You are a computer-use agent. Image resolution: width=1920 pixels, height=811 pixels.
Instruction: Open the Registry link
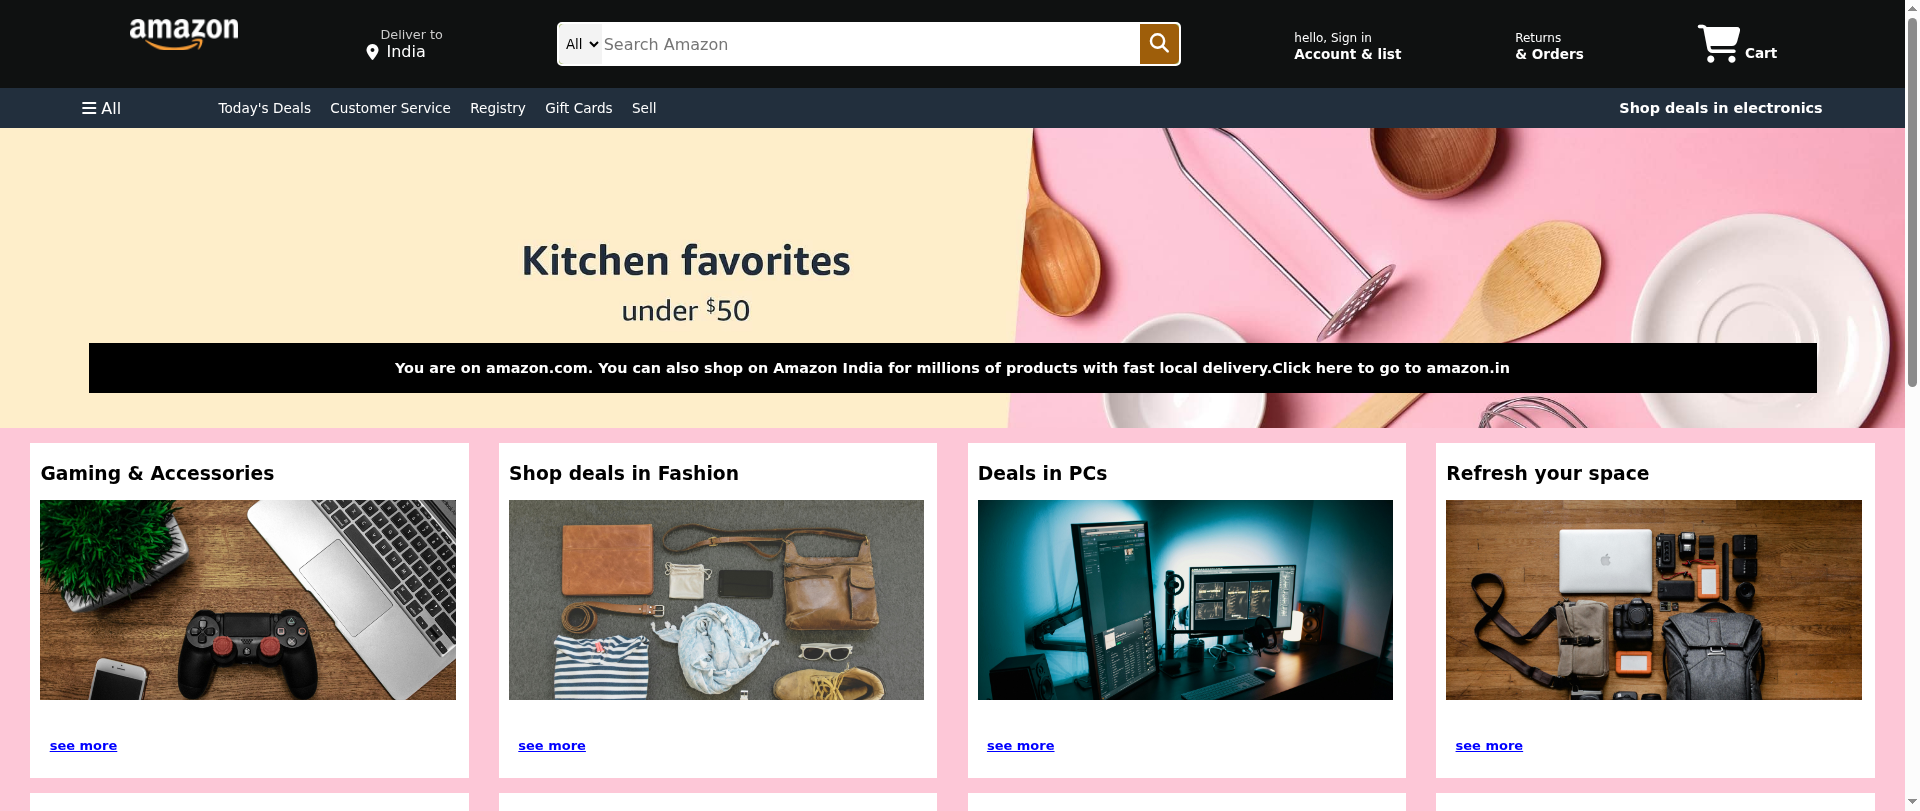(497, 108)
